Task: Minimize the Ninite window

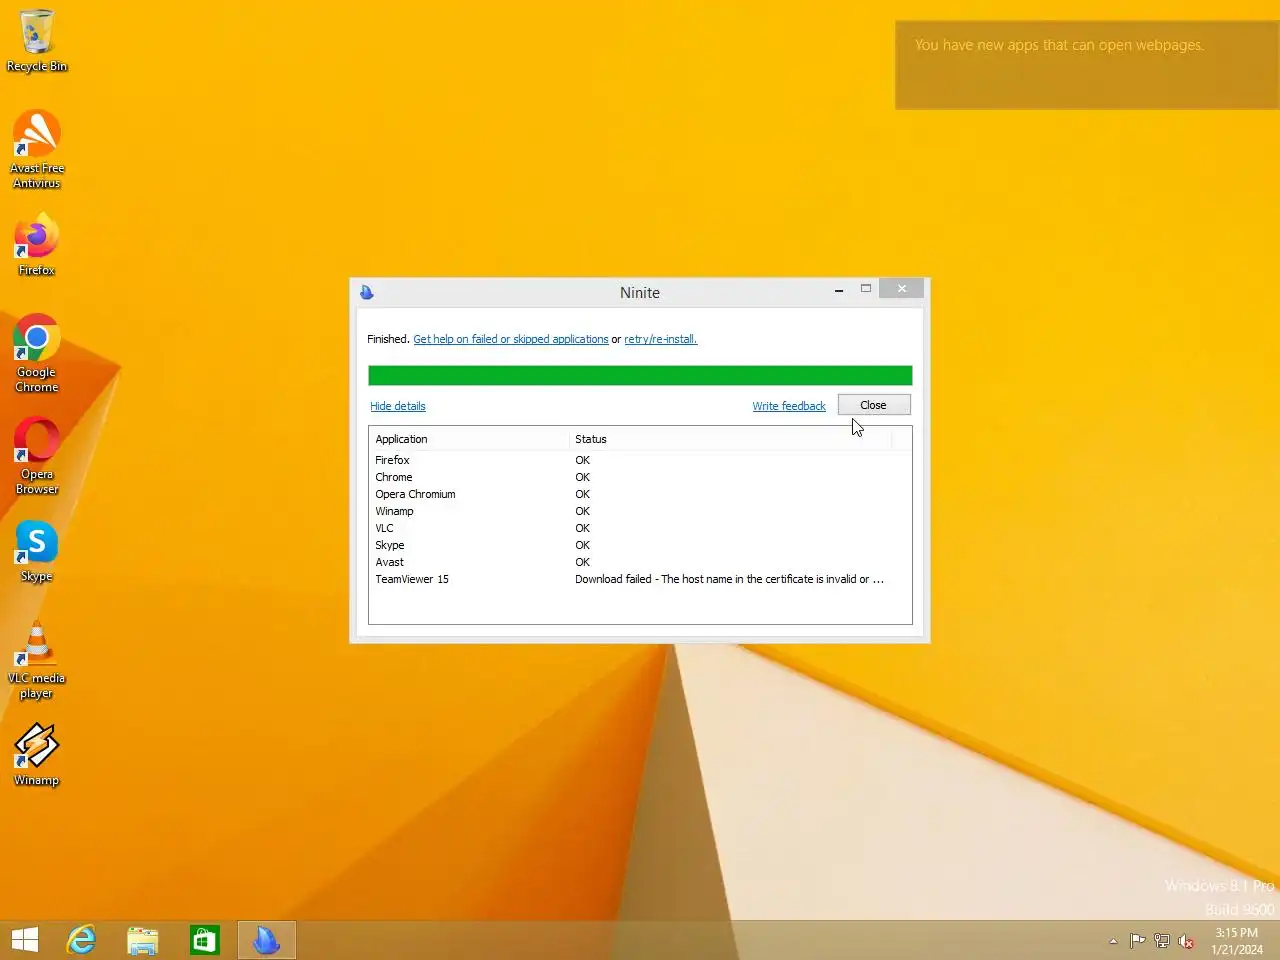Action: [x=839, y=289]
